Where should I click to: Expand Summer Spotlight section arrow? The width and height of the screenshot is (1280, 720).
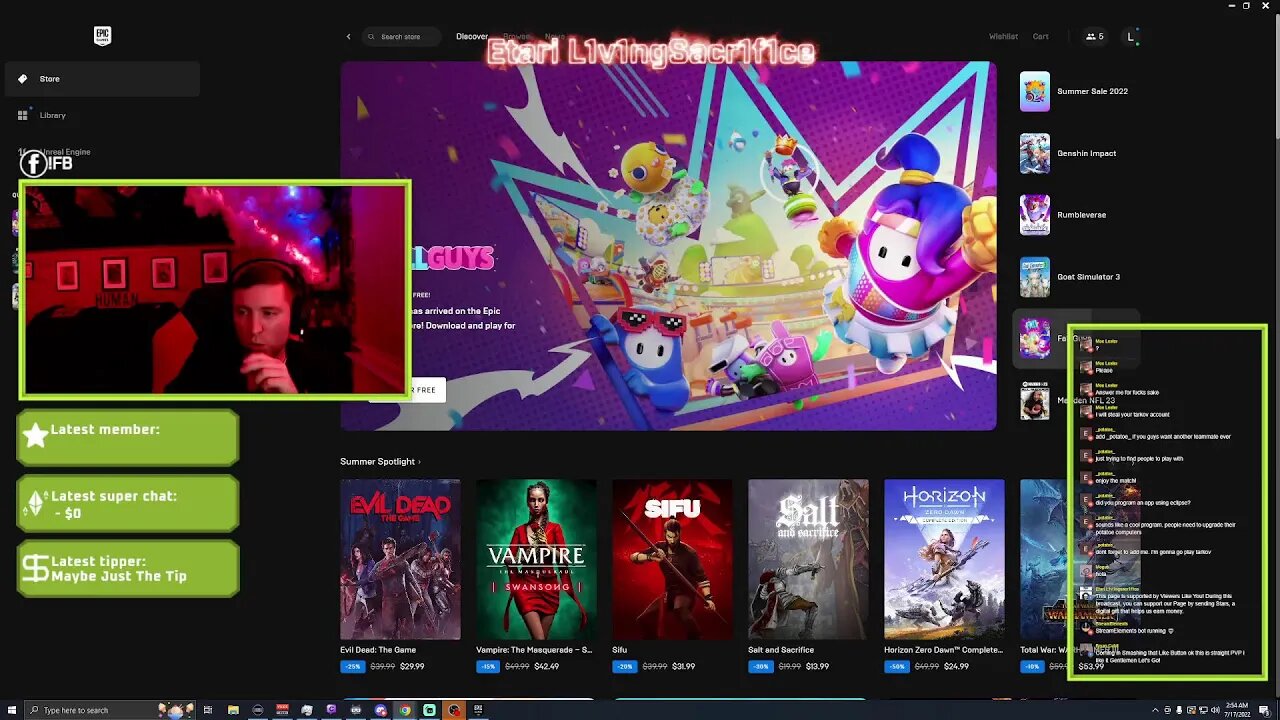point(419,462)
